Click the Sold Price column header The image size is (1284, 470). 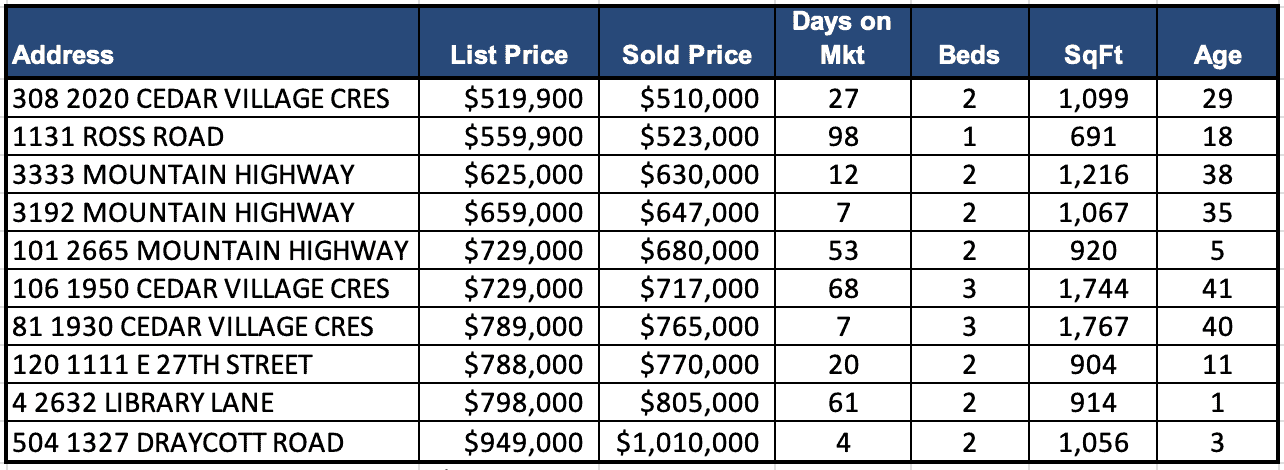tap(687, 55)
